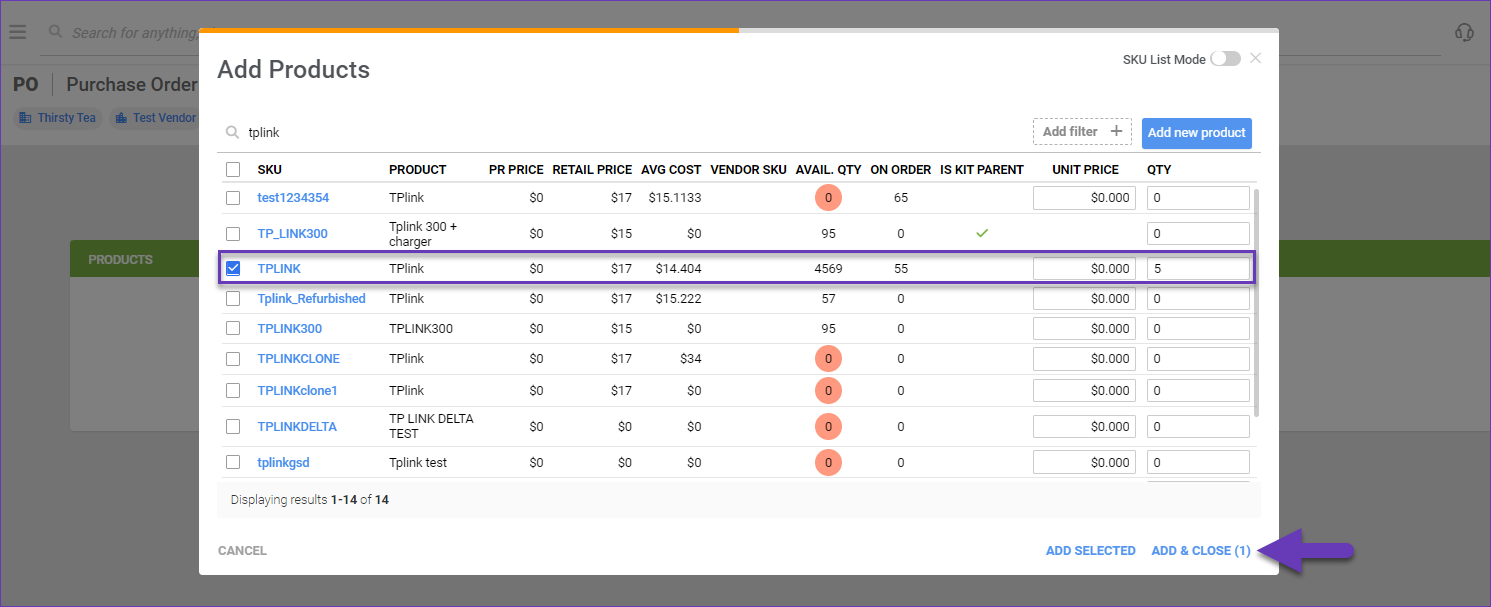Click 'Tplink 300 + charger' product name
1491x607 pixels.
pos(423,234)
